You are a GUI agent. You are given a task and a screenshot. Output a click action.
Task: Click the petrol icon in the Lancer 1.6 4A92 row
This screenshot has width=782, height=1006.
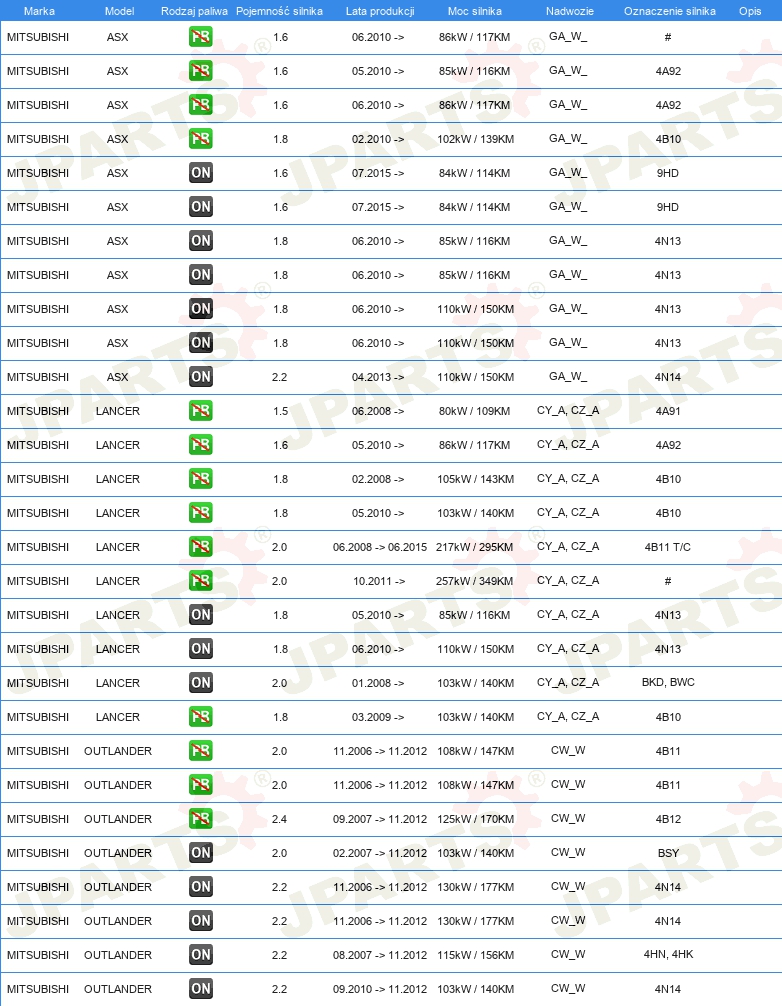[x=201, y=445]
